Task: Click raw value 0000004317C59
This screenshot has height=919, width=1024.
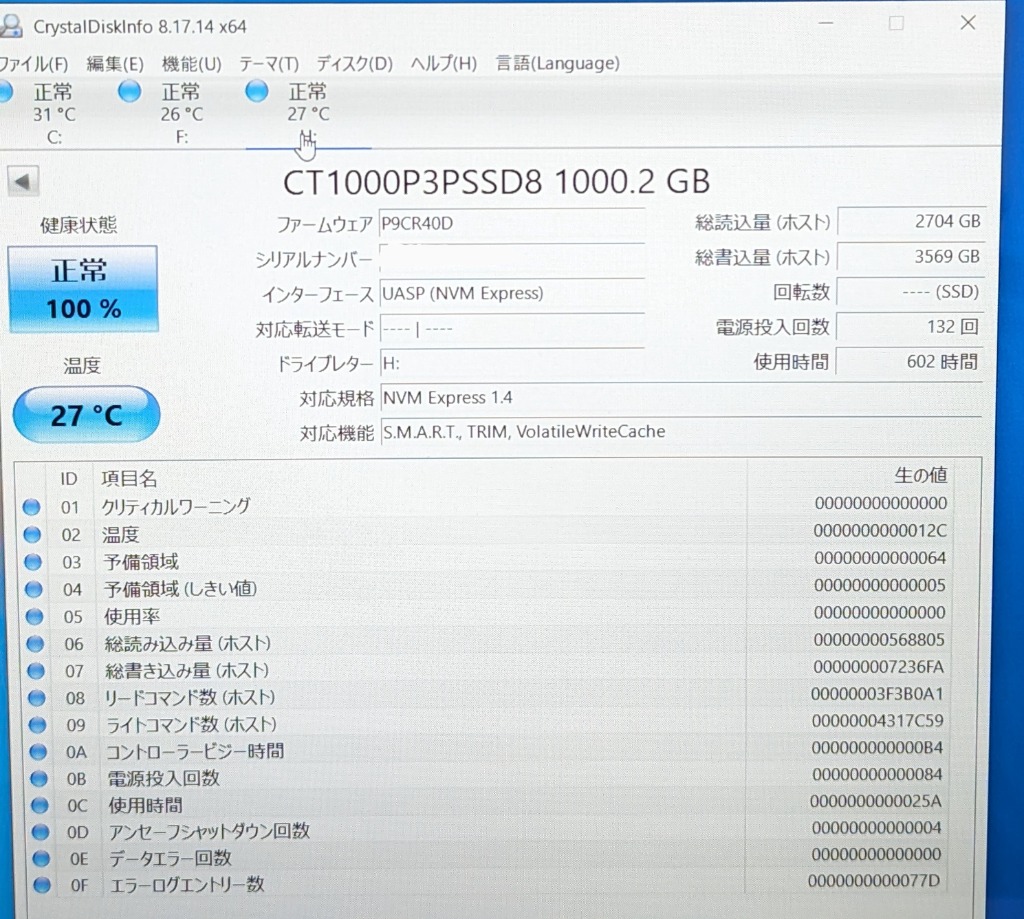Action: point(877,720)
